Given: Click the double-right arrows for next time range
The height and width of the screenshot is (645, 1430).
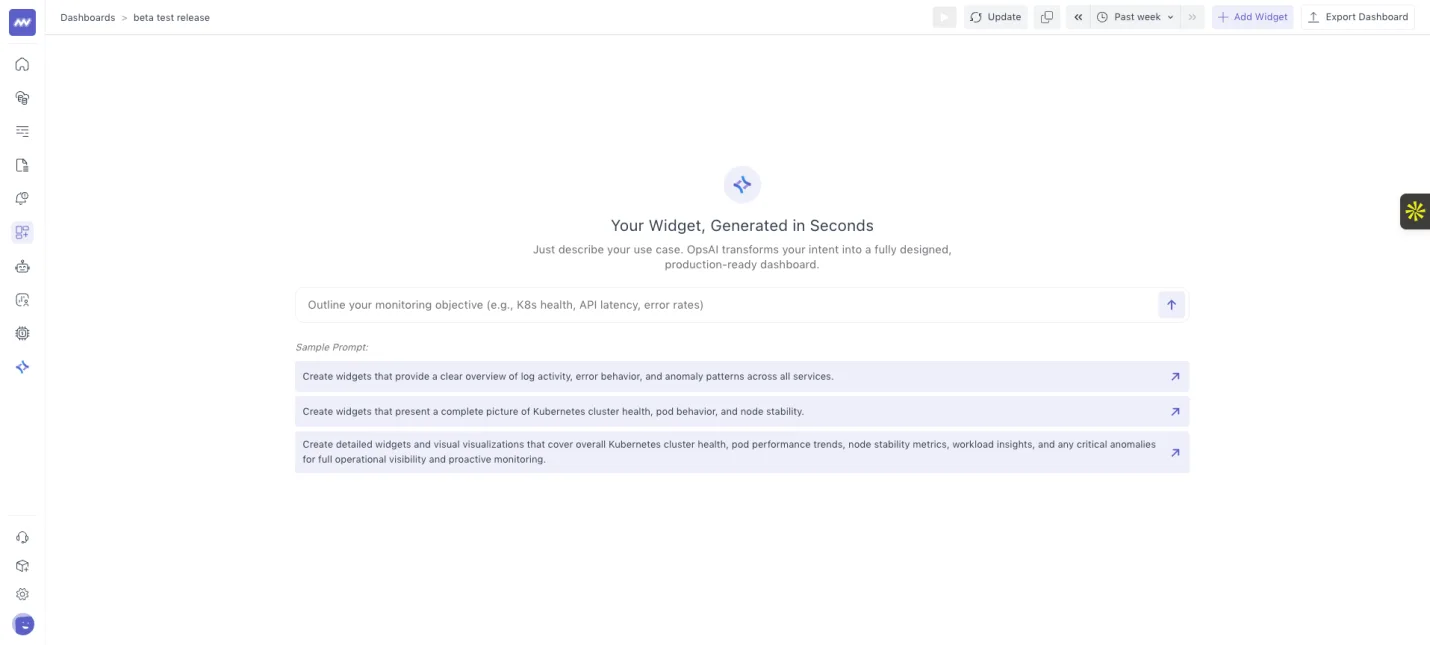Looking at the screenshot, I should [x=1192, y=17].
